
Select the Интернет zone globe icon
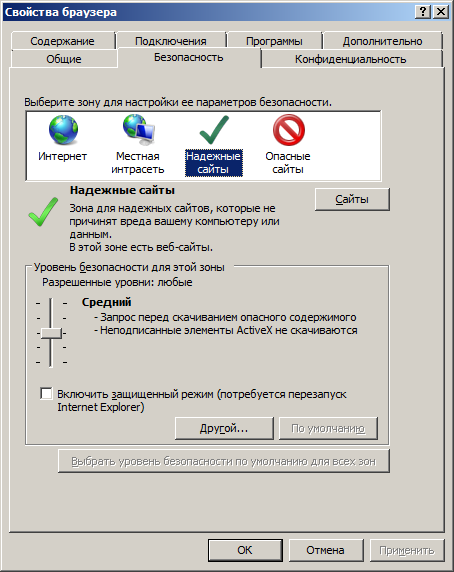63,130
